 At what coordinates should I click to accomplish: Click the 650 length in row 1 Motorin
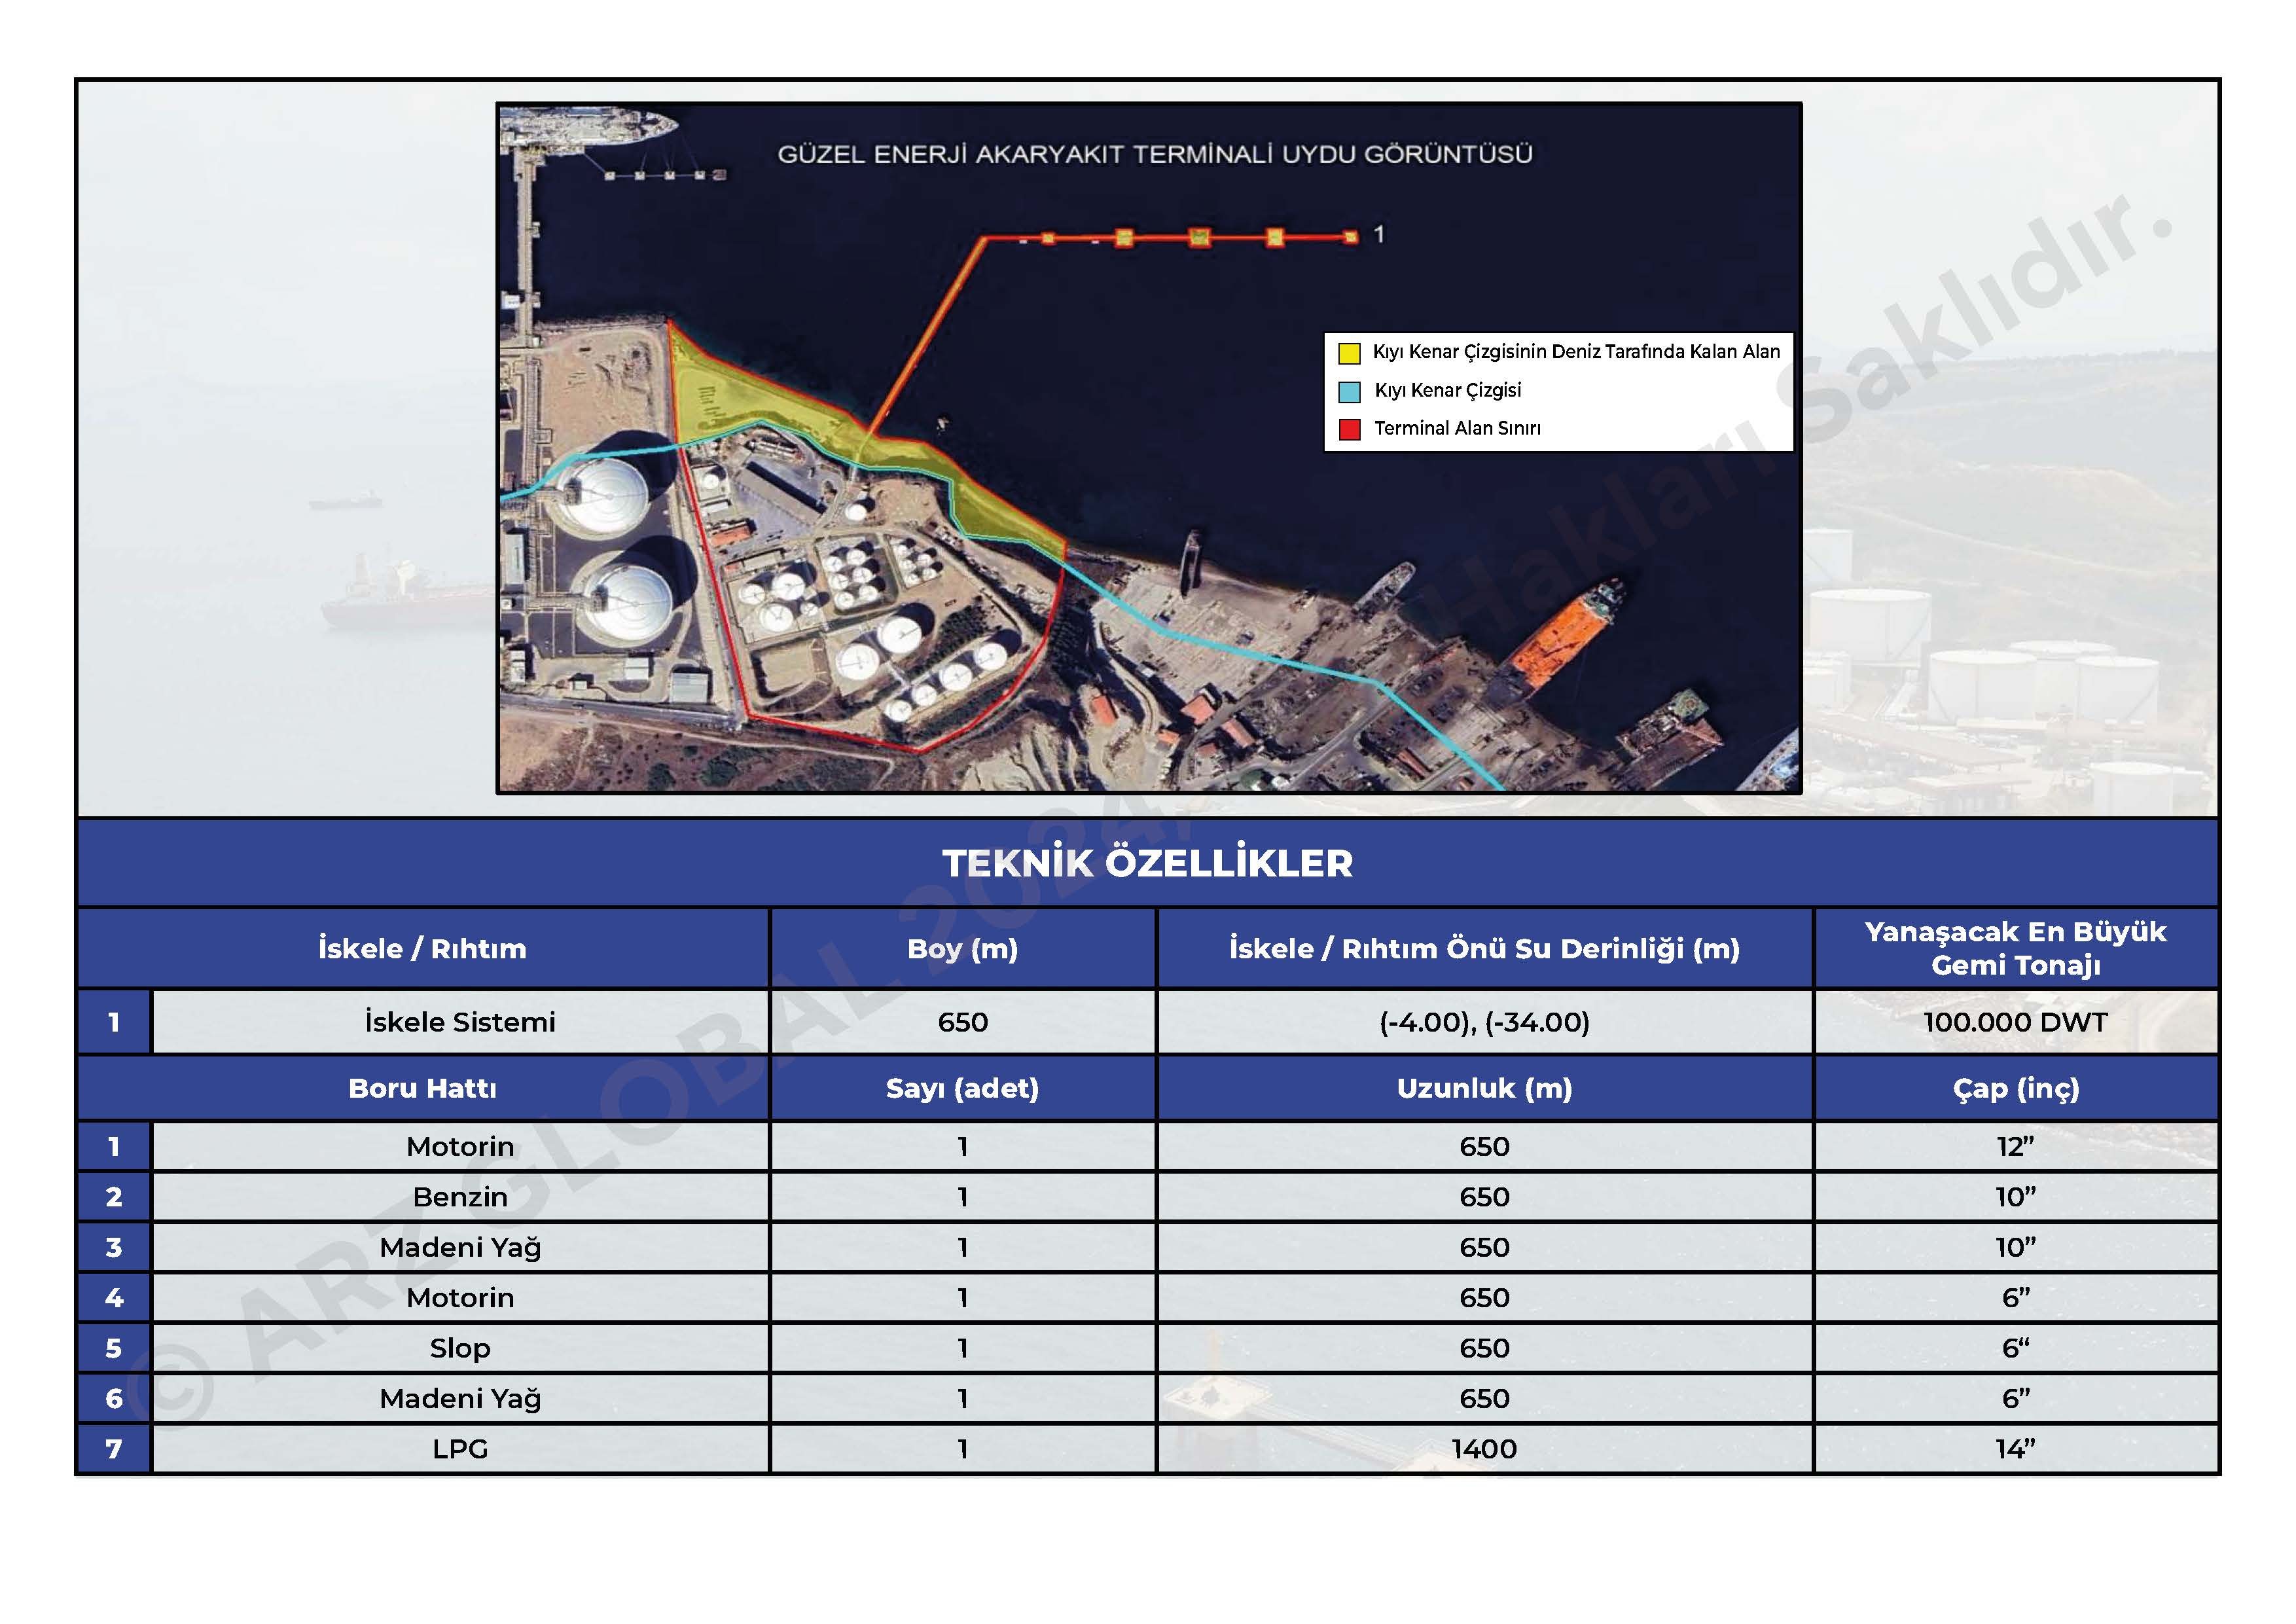click(1484, 1146)
